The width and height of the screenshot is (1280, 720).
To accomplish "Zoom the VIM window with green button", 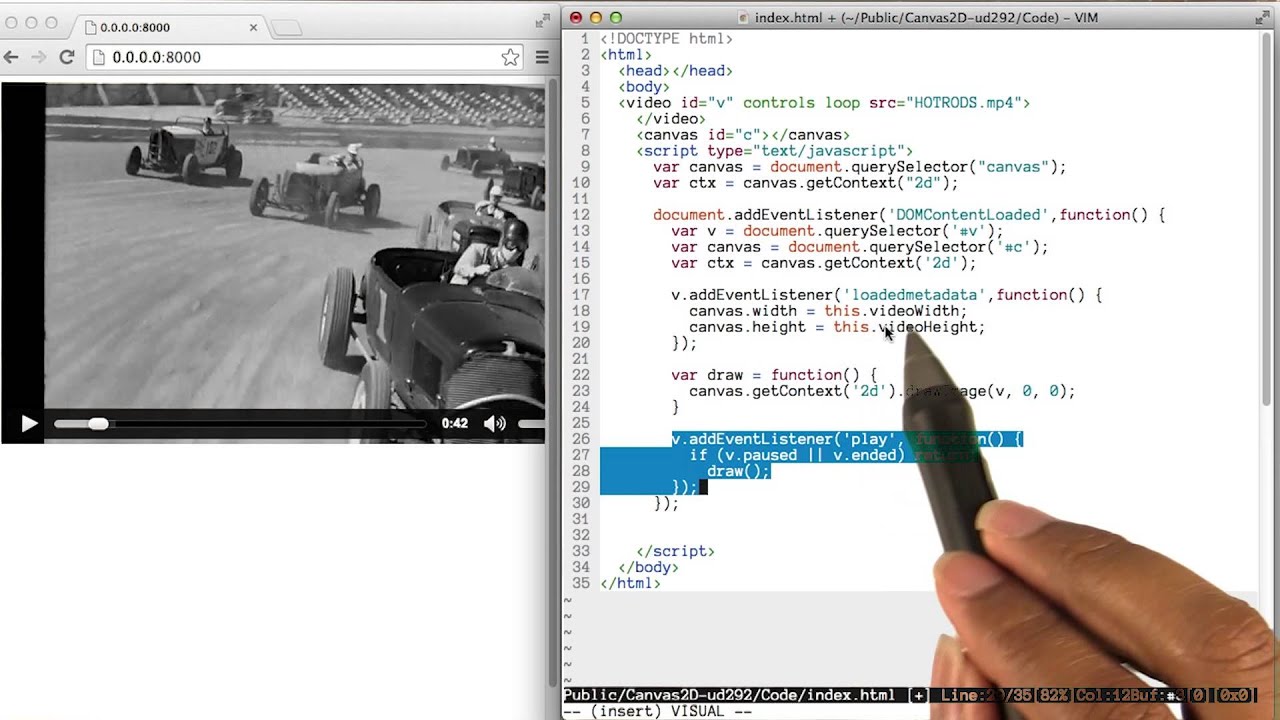I will click(x=616, y=17).
